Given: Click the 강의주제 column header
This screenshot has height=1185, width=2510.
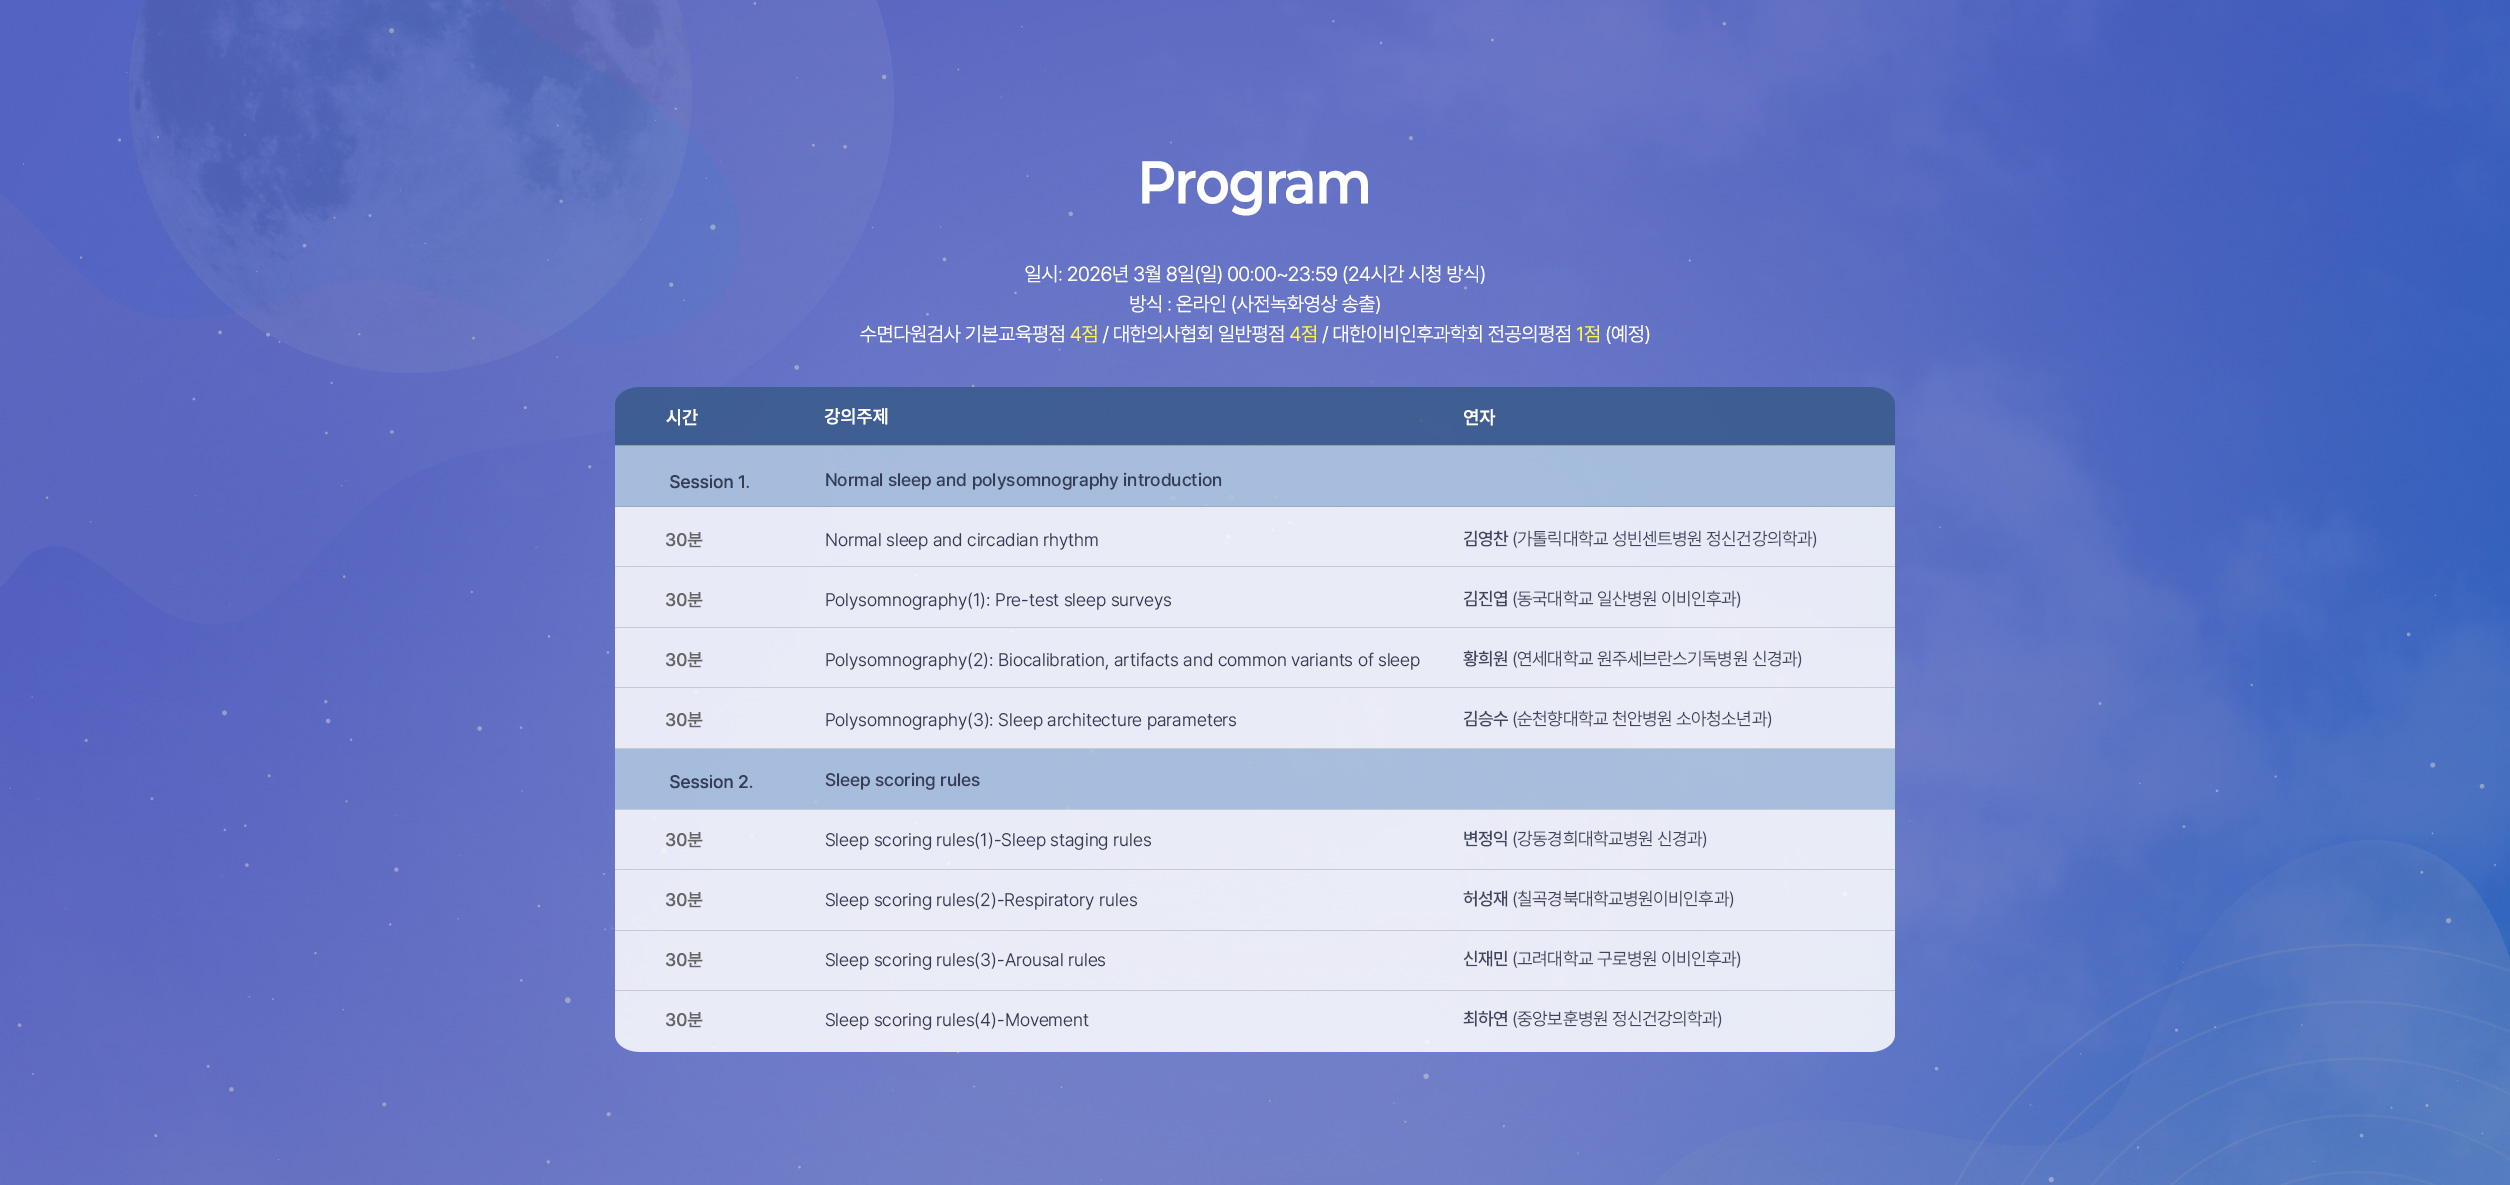Looking at the screenshot, I should pos(855,416).
